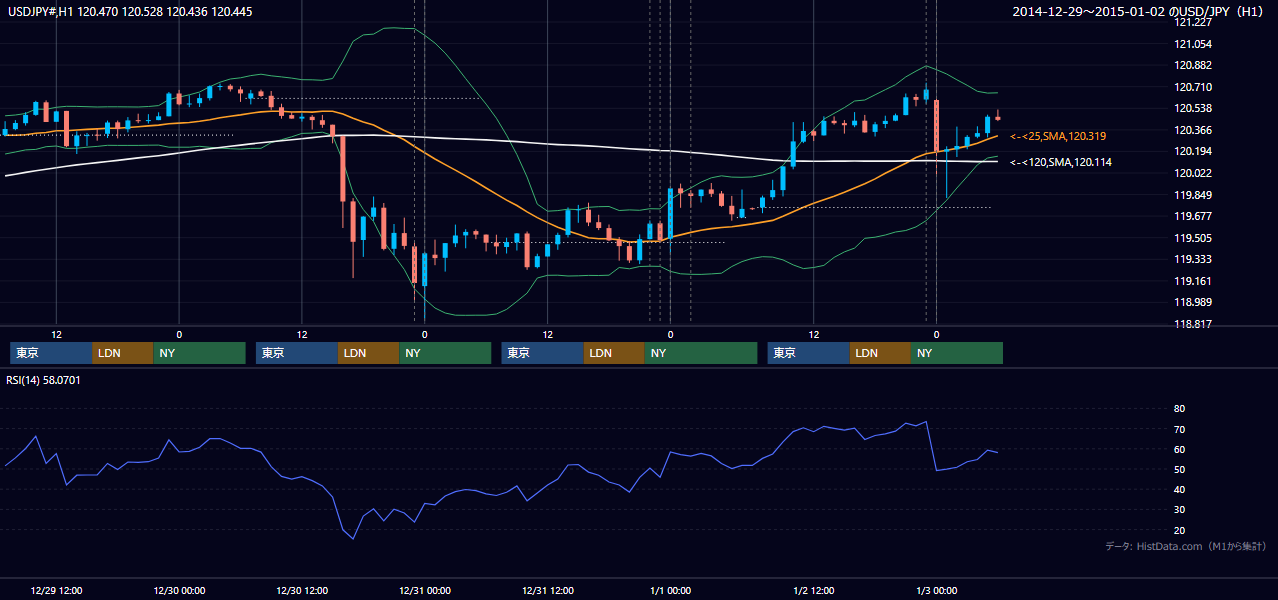This screenshot has height=600, width=1278.
Task: Select the RSI 80 level label
Action: (1179, 409)
